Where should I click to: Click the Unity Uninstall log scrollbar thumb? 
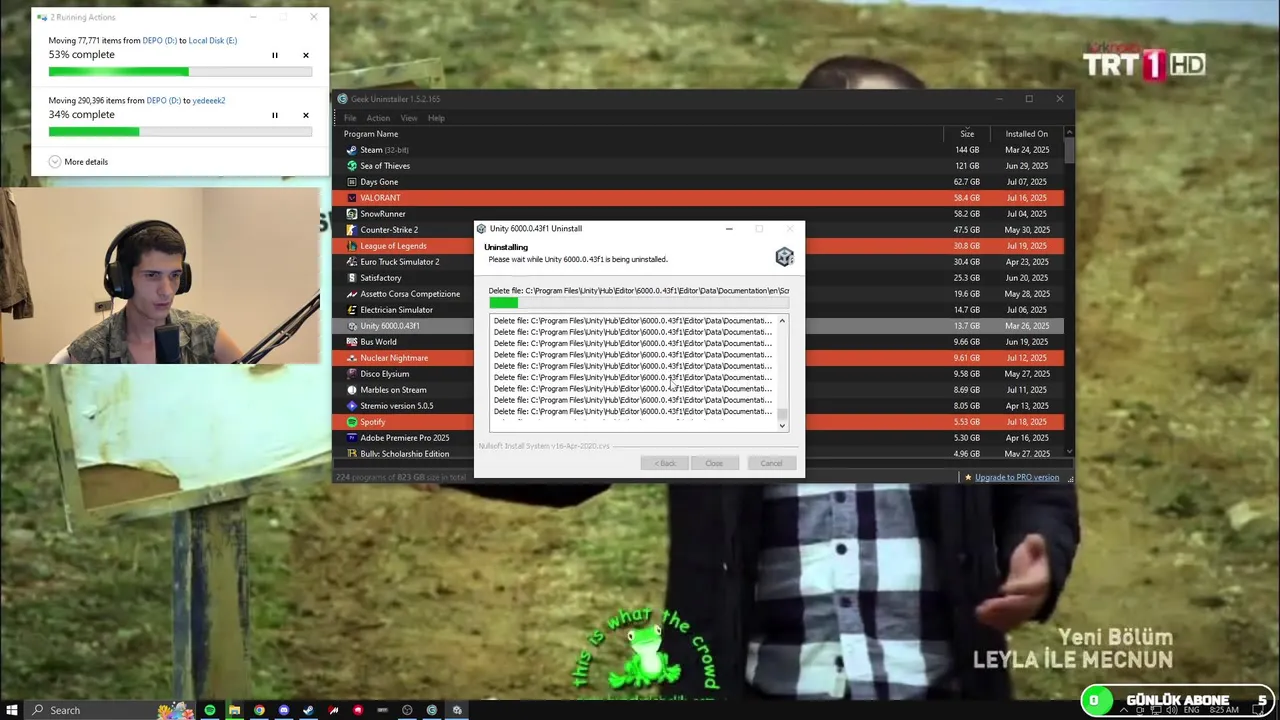tap(782, 414)
